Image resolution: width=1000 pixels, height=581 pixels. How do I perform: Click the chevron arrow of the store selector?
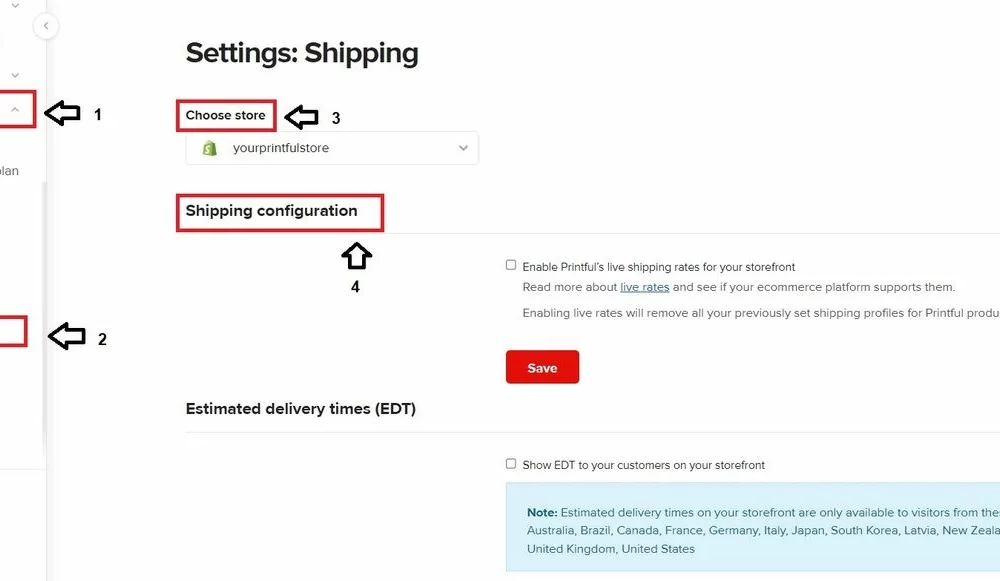[x=463, y=148]
